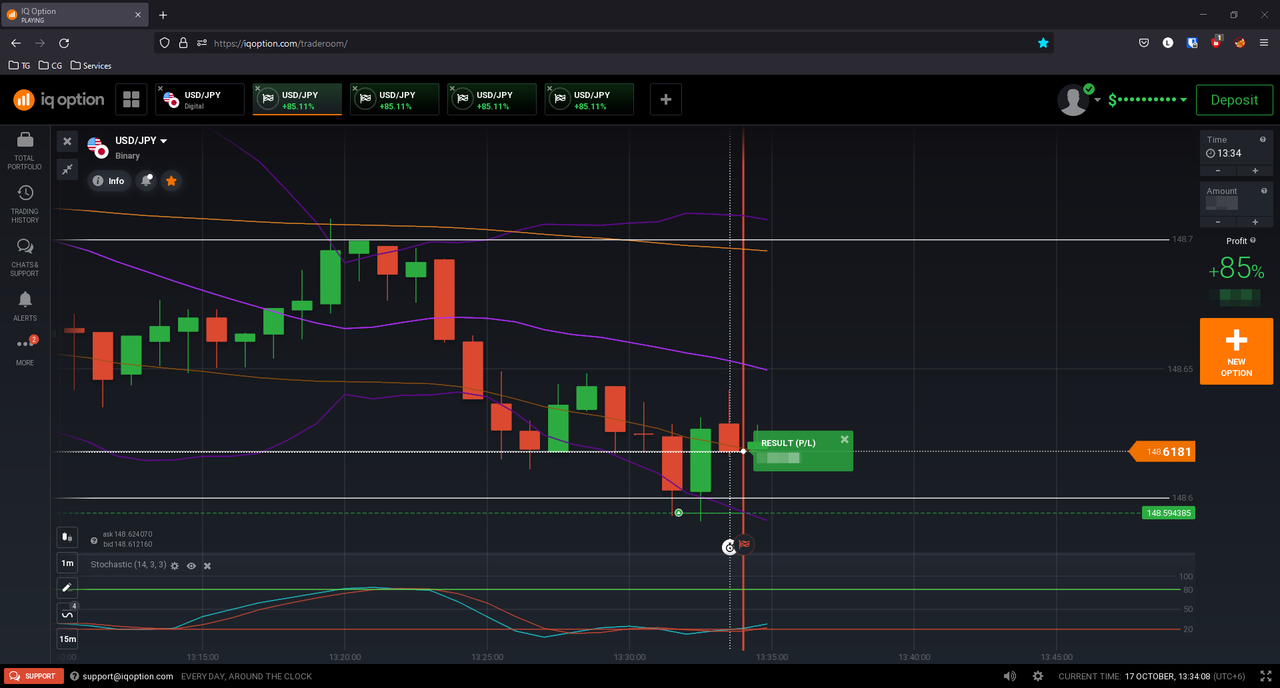
Task: Open the Firefox hamburger menu
Action: 1264,43
